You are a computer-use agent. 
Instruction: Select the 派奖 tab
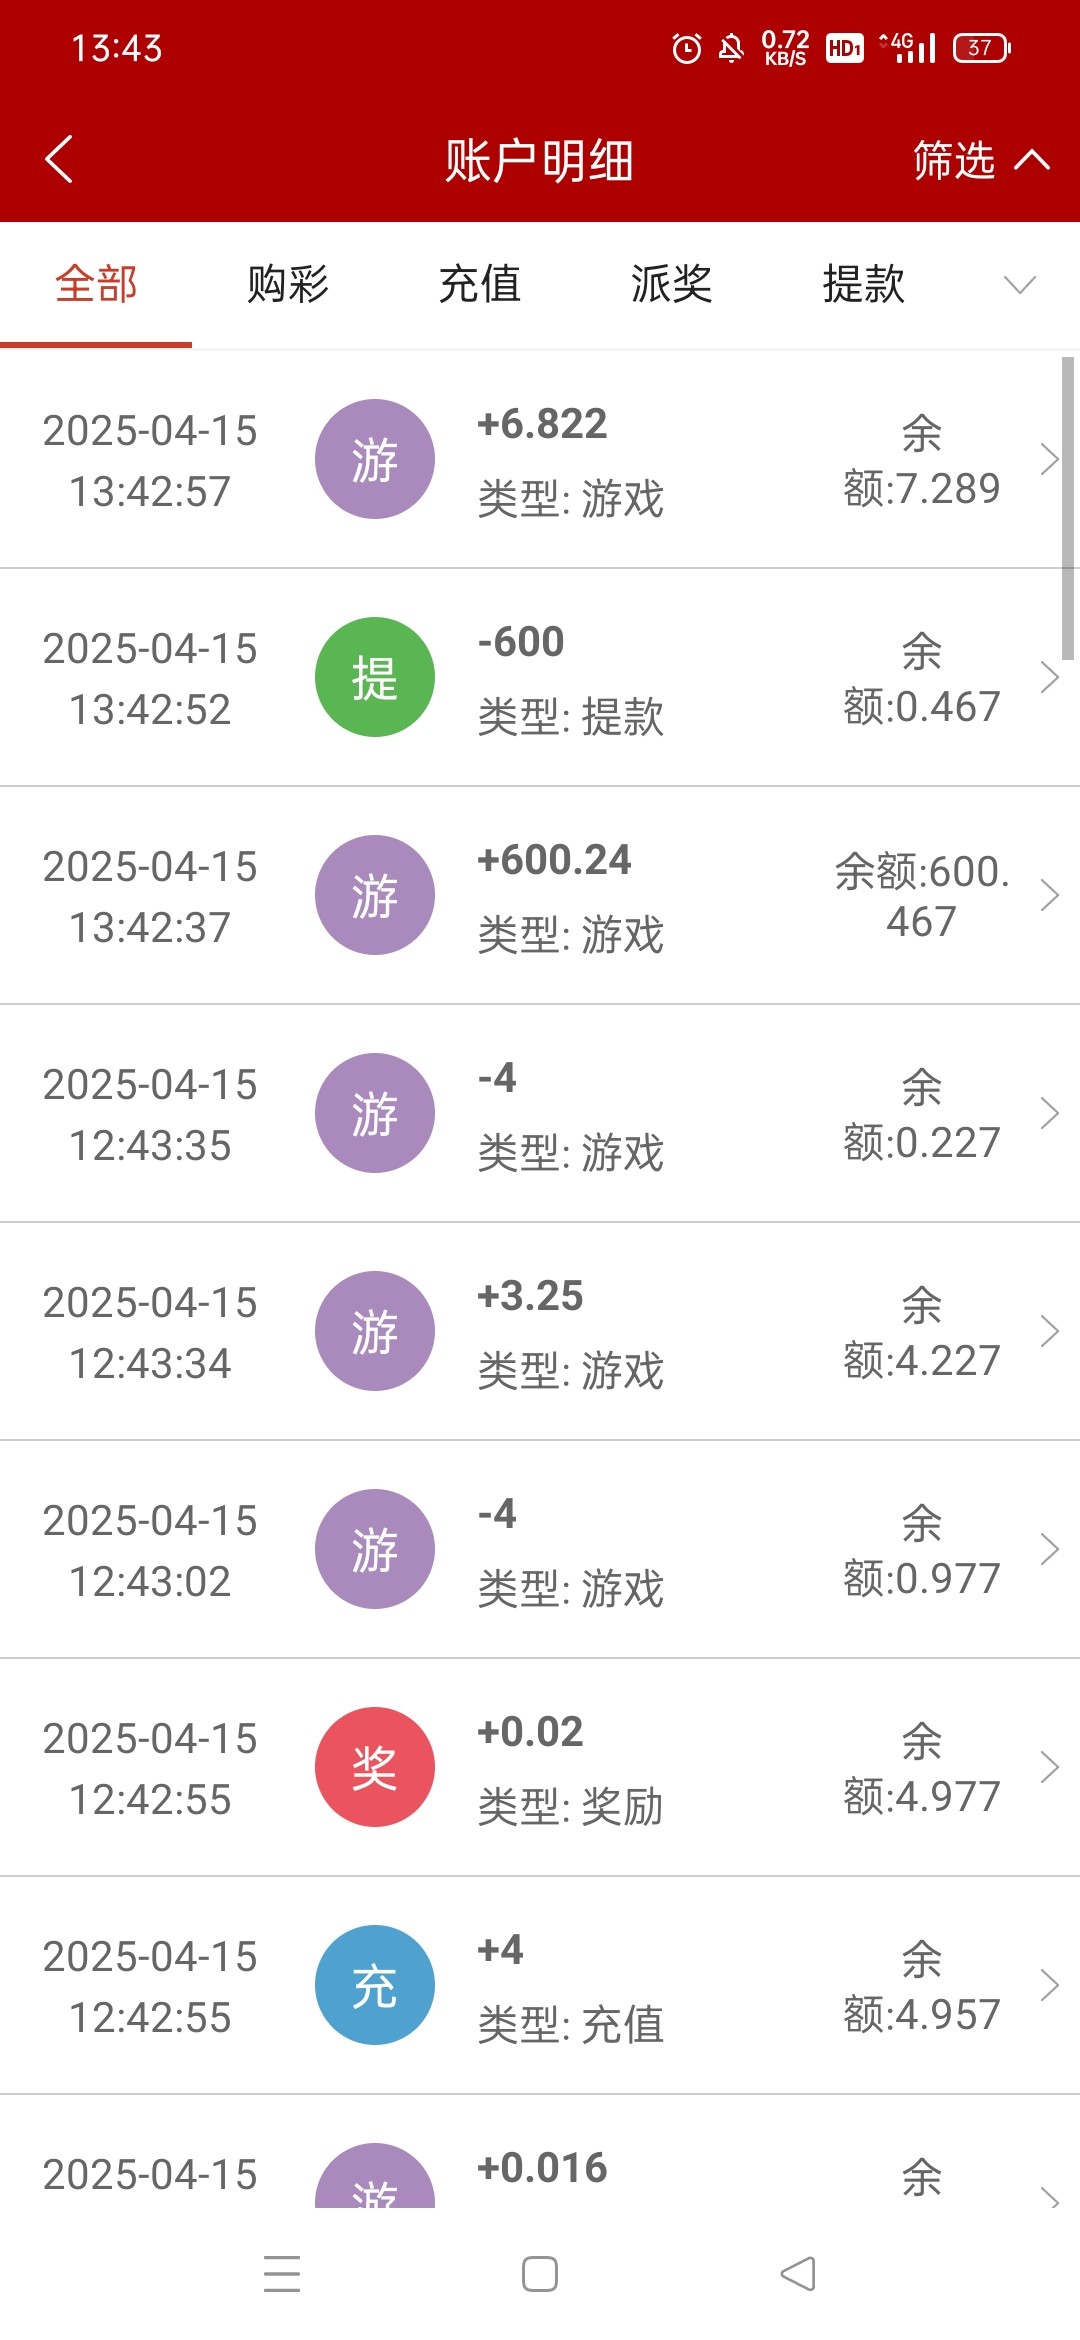click(672, 285)
